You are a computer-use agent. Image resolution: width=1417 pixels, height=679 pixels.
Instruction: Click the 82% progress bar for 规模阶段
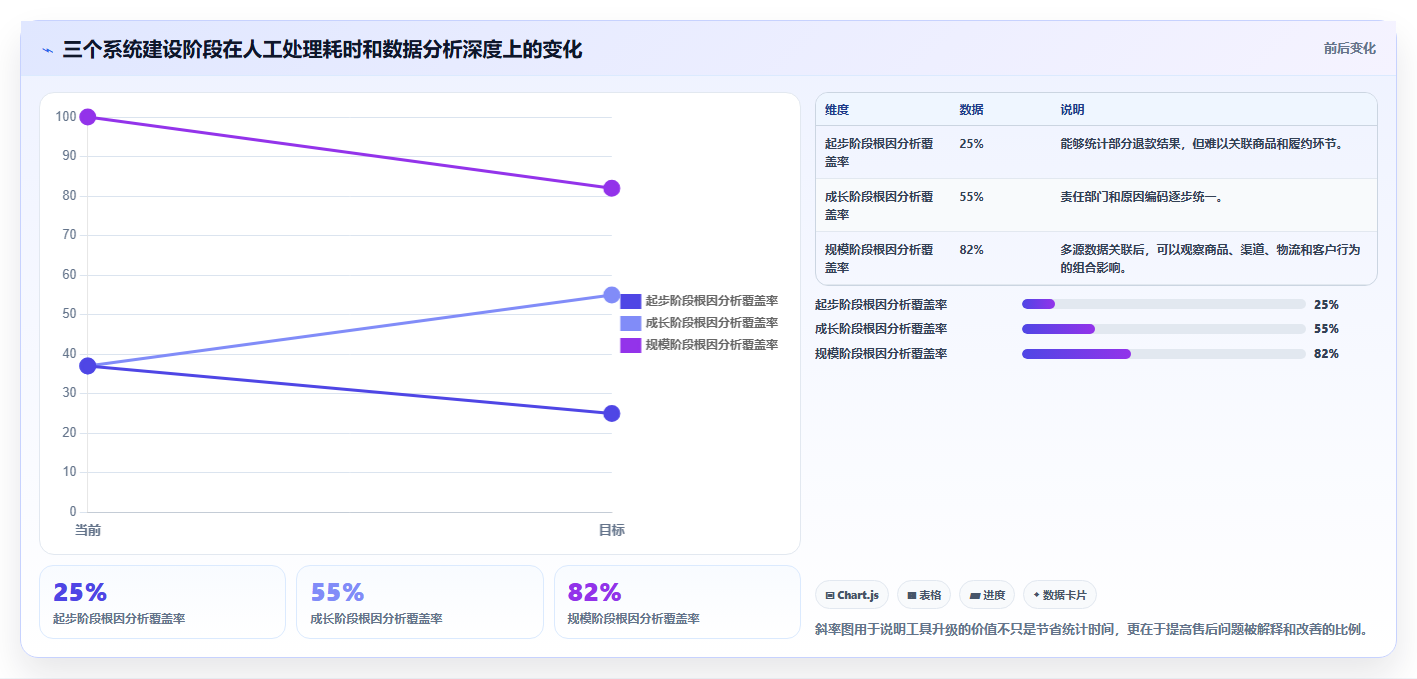(1164, 354)
